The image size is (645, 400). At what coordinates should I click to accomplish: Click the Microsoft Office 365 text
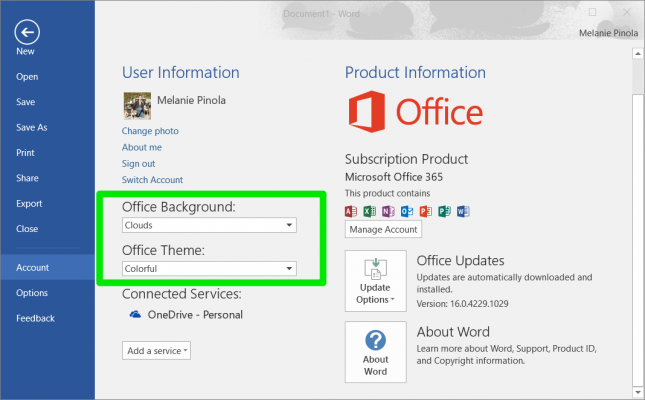click(394, 177)
